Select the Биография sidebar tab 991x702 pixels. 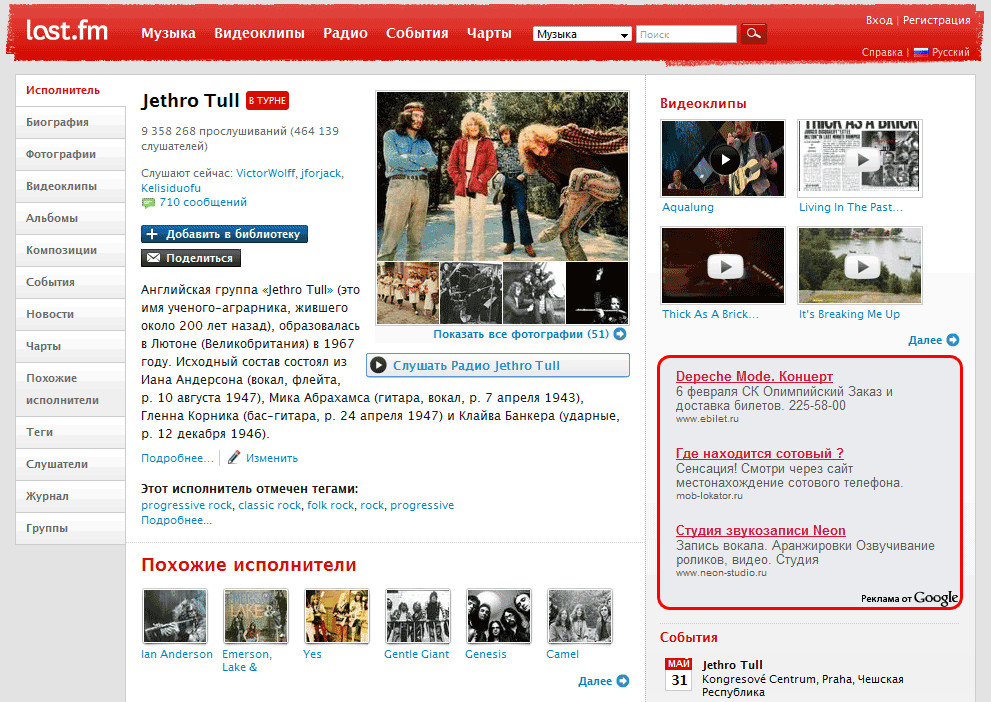click(70, 123)
